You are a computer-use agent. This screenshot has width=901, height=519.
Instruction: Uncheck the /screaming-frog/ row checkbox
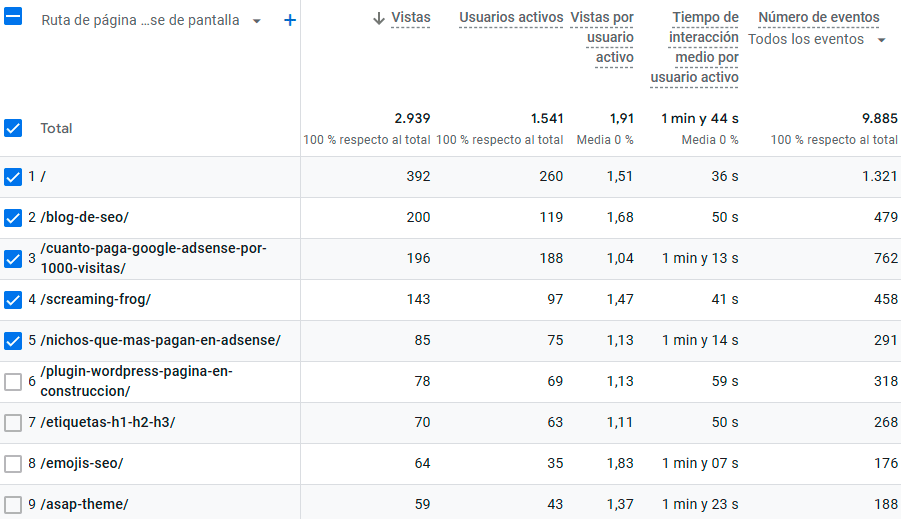13,300
